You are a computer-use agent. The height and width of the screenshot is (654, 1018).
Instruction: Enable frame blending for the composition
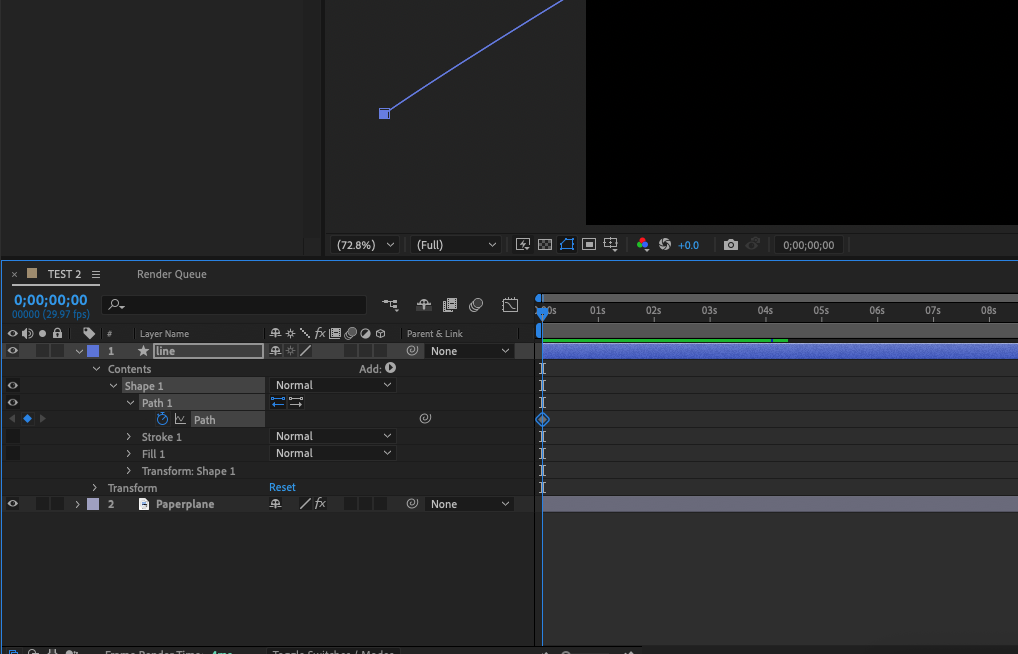click(x=450, y=305)
